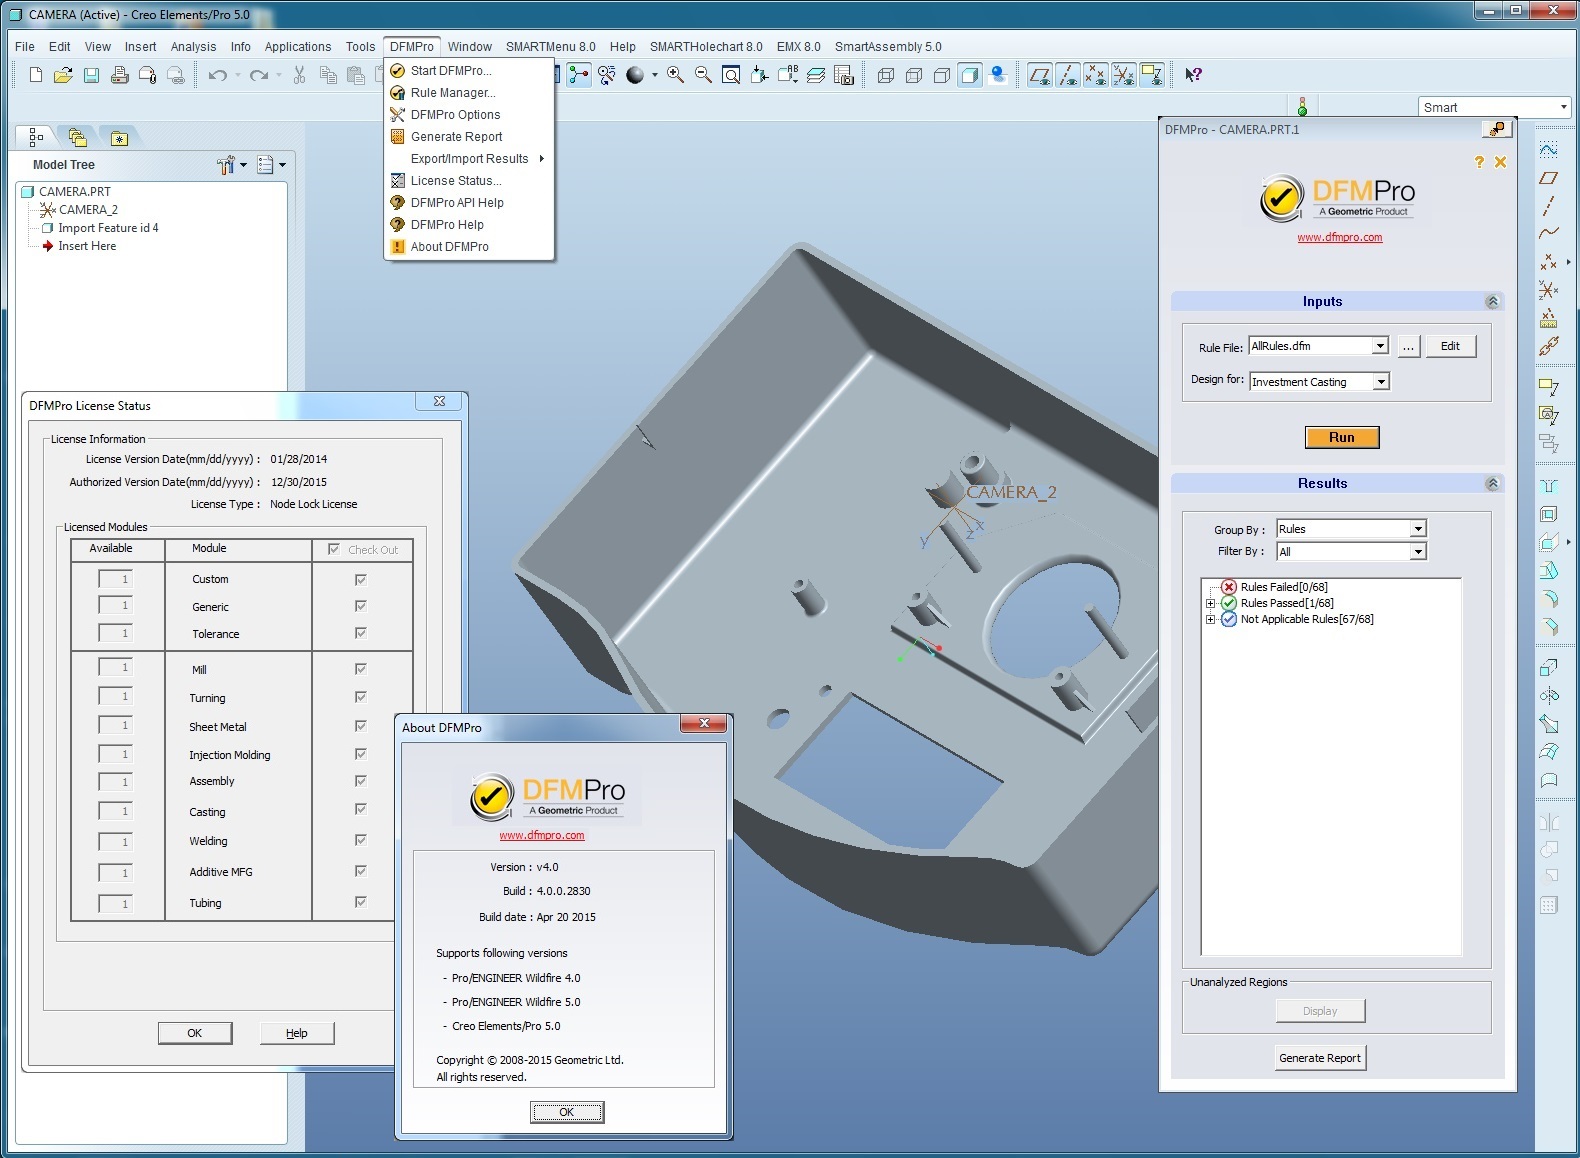1580x1158 pixels.
Task: Click the New file icon in the toolbar
Action: (36, 75)
